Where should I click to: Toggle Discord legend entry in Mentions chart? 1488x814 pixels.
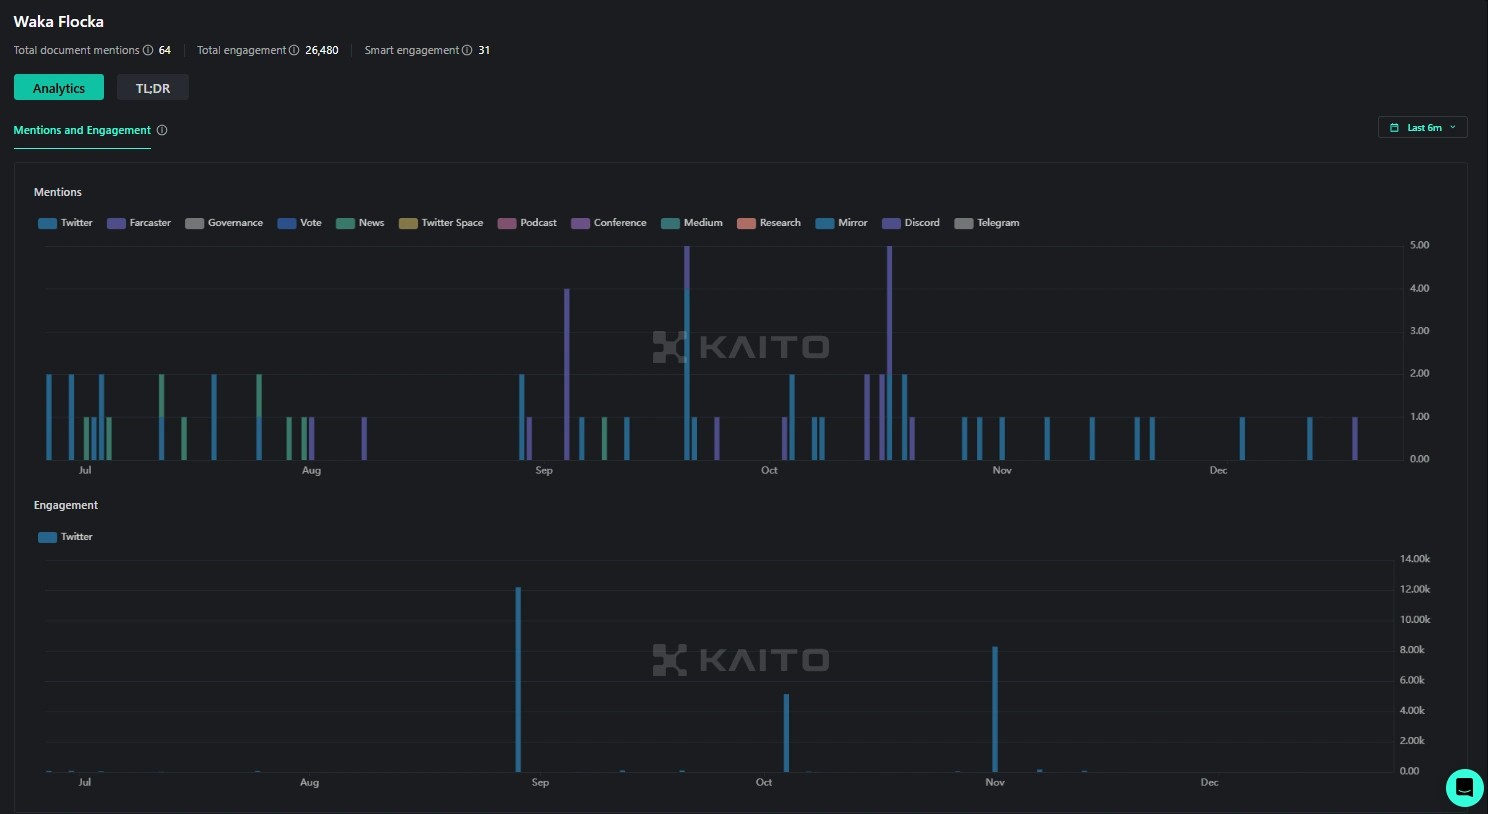click(911, 223)
